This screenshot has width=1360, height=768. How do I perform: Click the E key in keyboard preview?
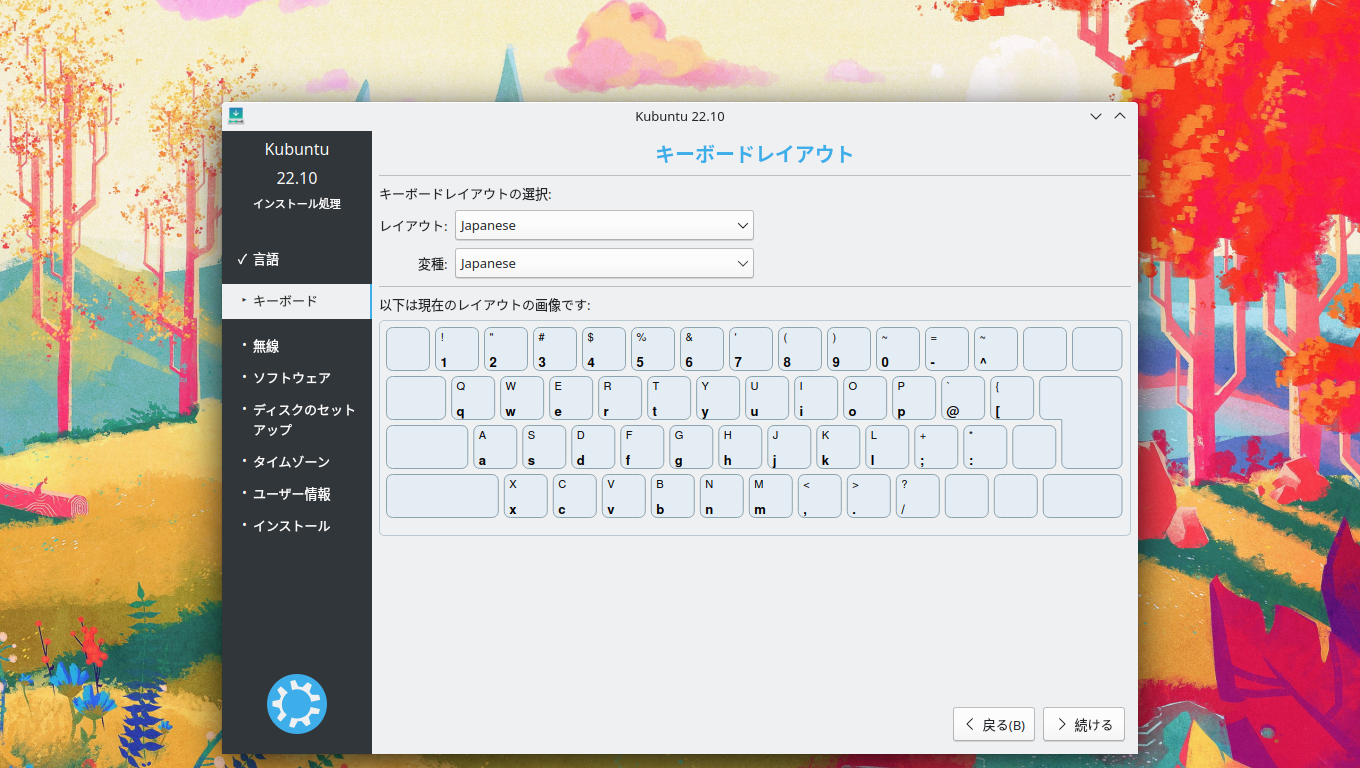[571, 398]
